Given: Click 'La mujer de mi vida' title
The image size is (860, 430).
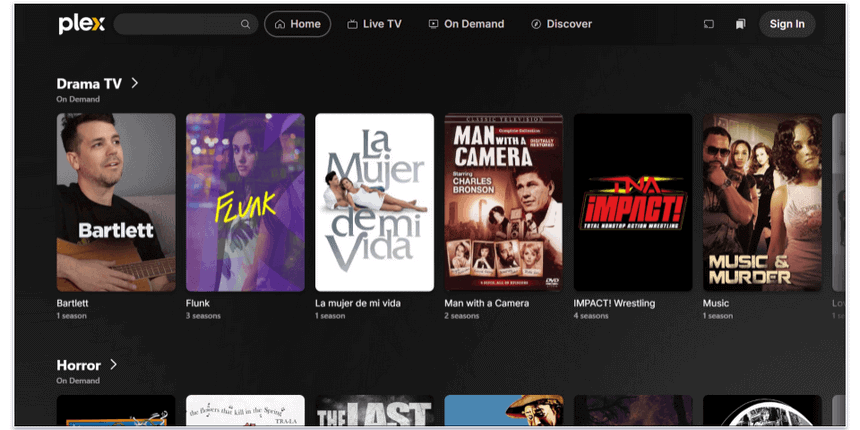Looking at the screenshot, I should coord(358,303).
